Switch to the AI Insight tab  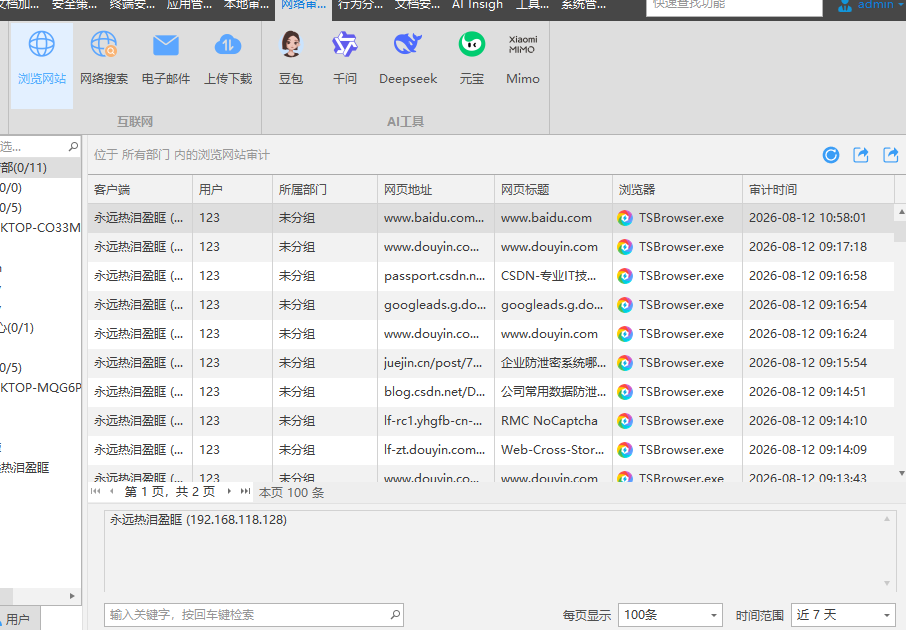pos(477,5)
